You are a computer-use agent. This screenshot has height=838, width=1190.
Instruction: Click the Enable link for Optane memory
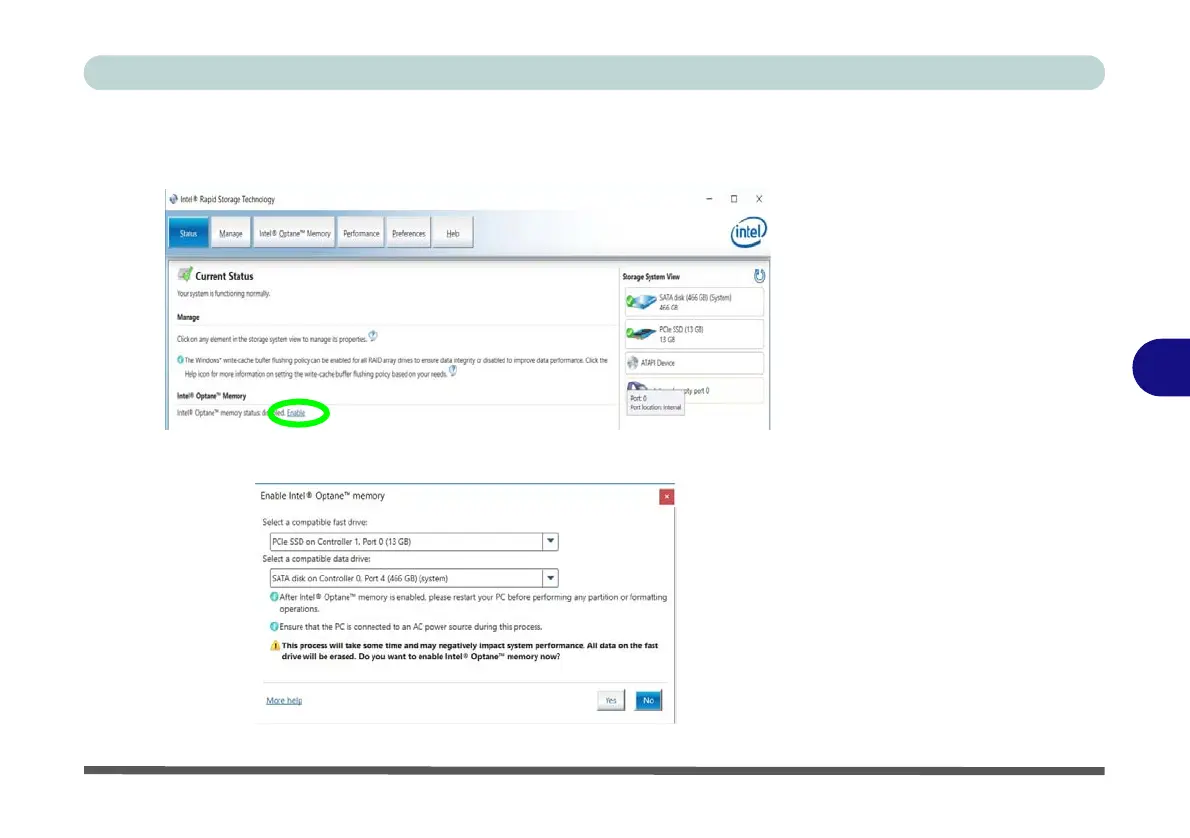tap(296, 413)
